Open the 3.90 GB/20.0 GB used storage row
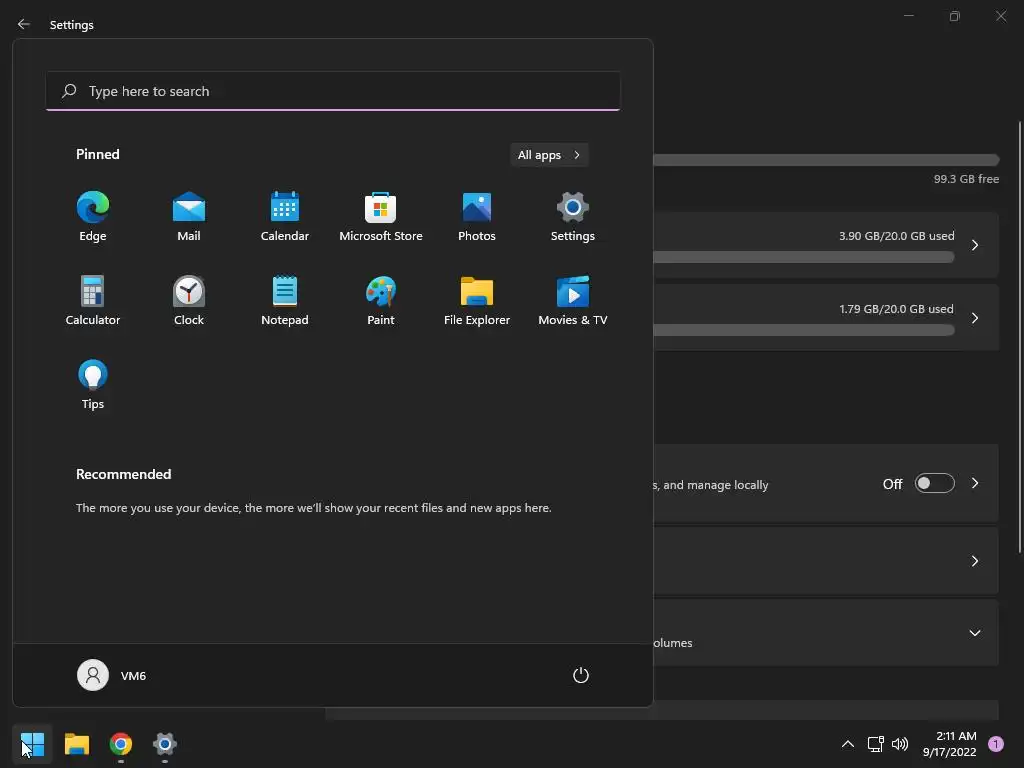Image resolution: width=1024 pixels, height=768 pixels. click(x=825, y=245)
